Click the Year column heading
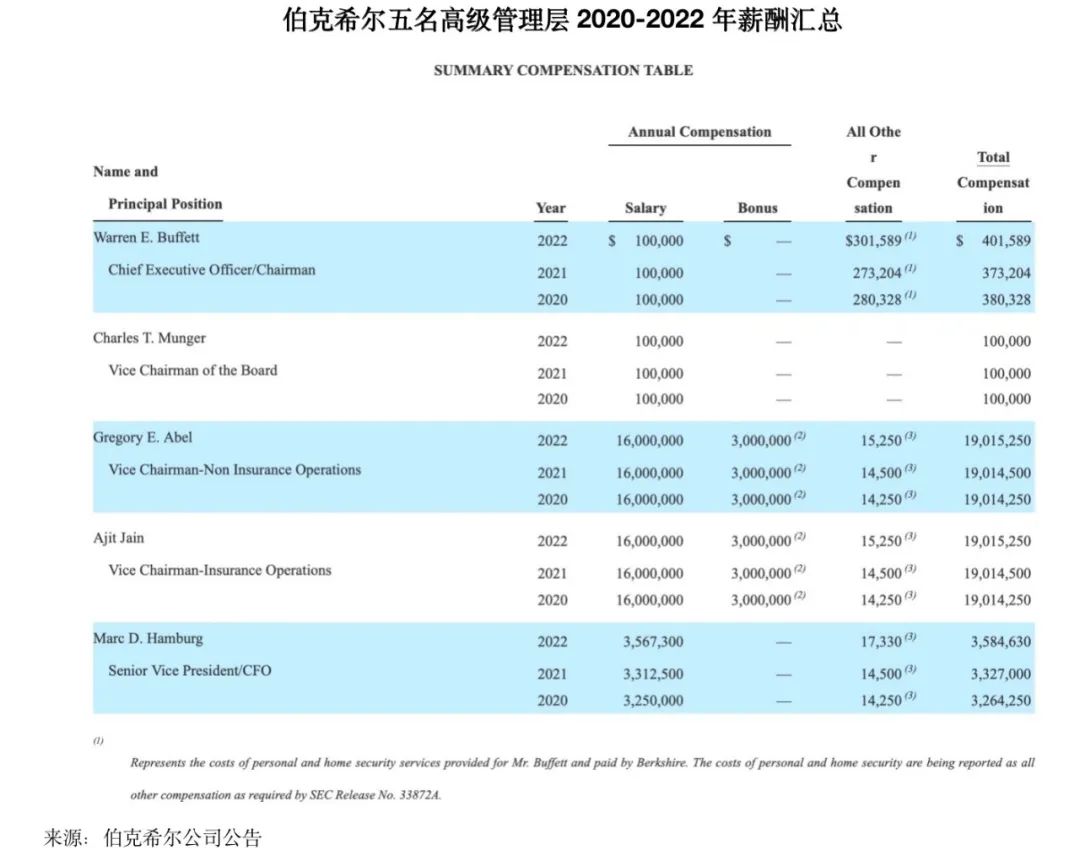 (550, 207)
